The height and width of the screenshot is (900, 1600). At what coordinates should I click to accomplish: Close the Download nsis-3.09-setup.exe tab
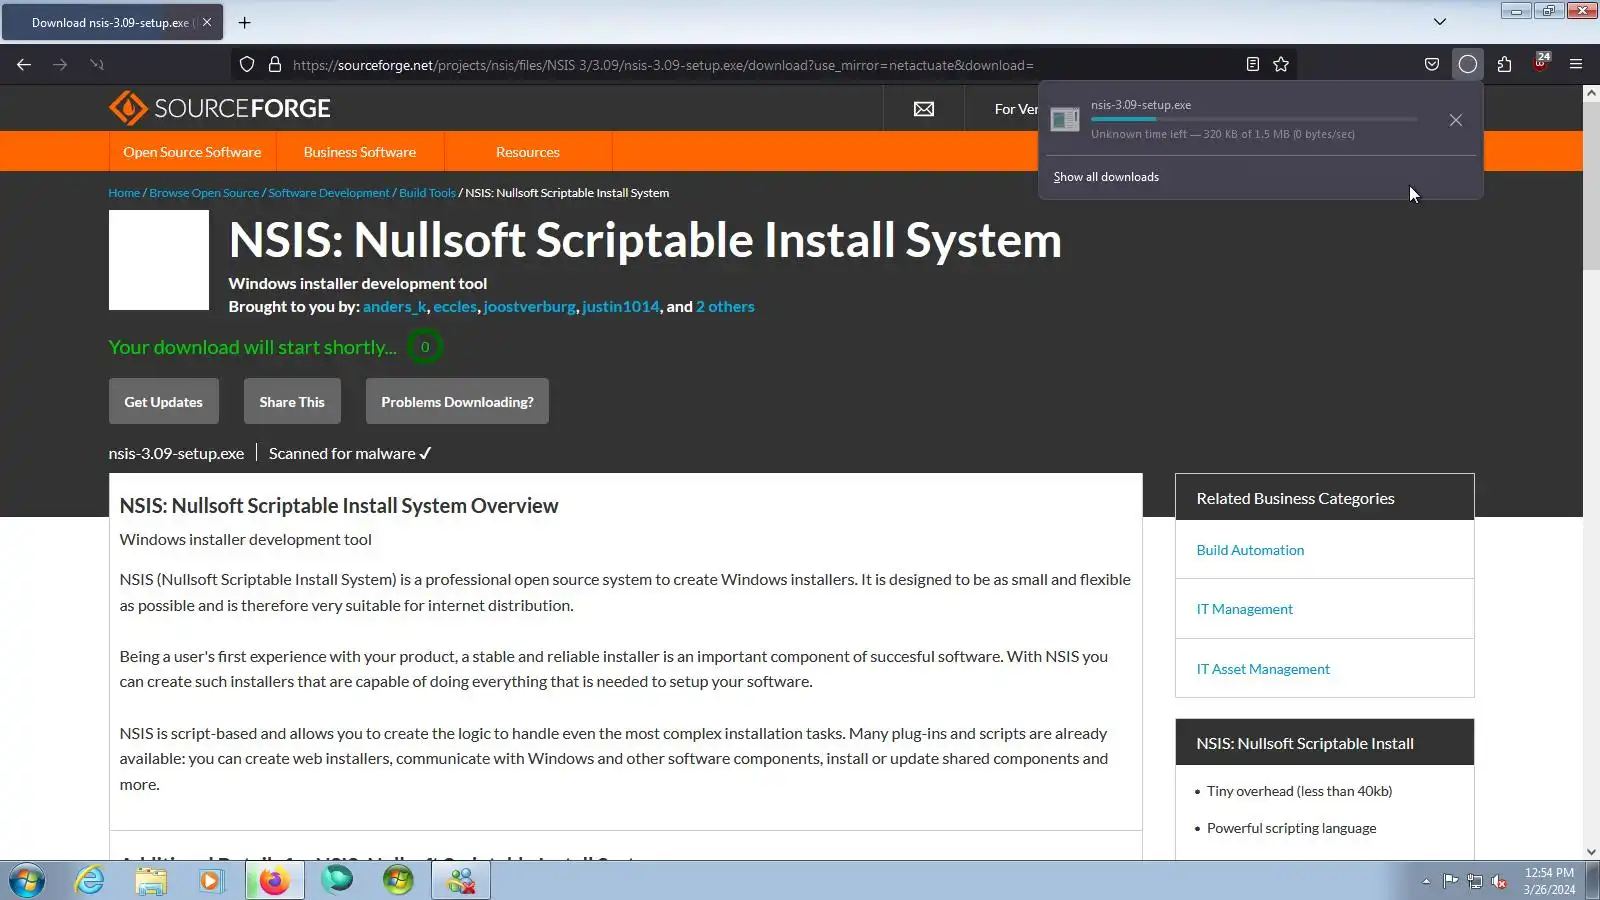[207, 22]
